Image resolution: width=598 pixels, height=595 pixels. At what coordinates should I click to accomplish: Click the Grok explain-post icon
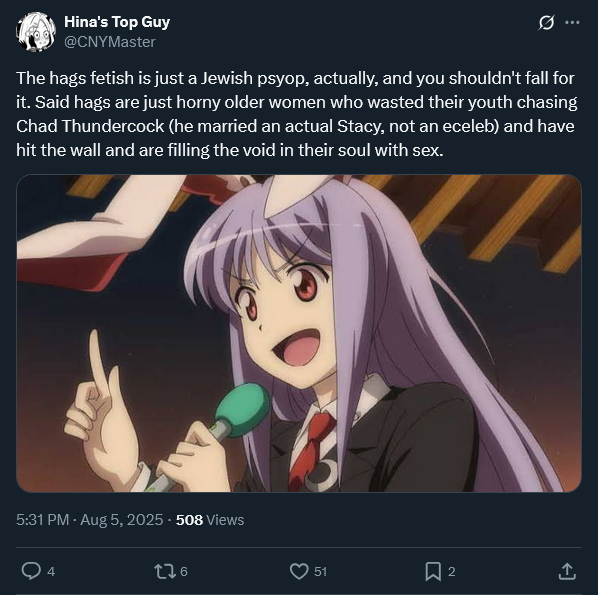click(546, 23)
